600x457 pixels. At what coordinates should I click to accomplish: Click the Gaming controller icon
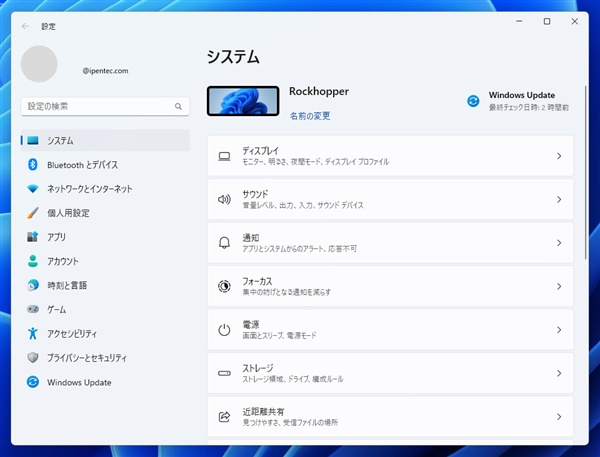(33, 309)
